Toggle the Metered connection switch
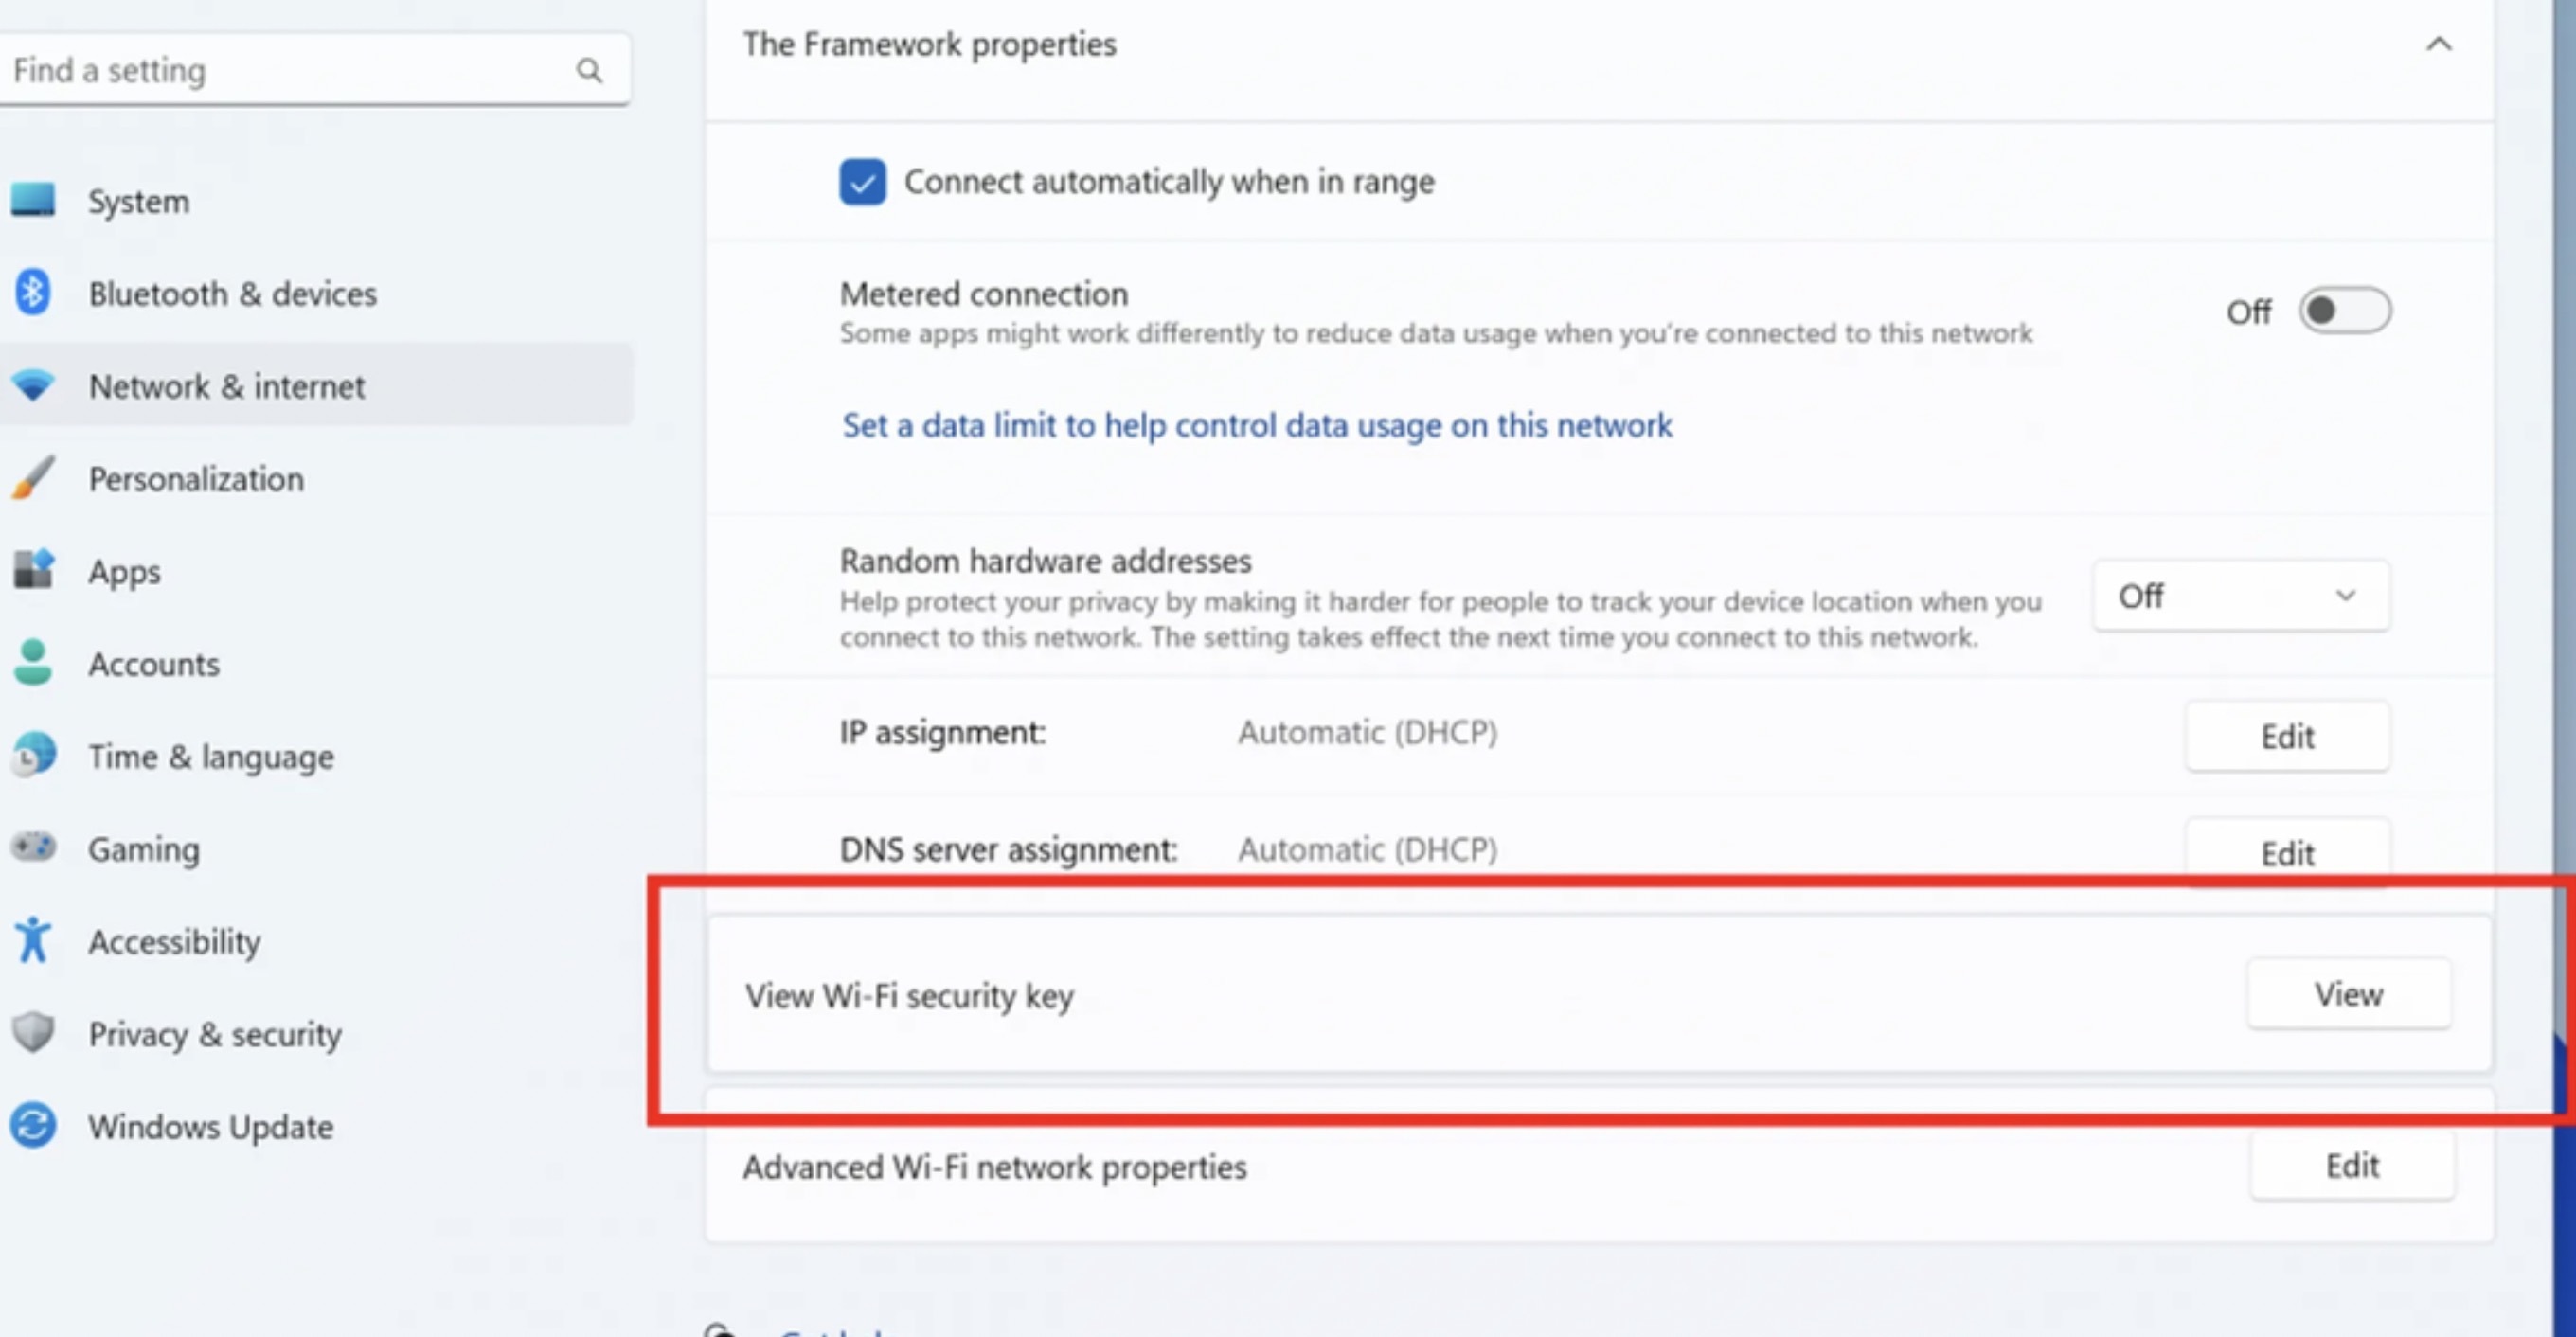This screenshot has height=1337, width=2576. pos(2343,311)
